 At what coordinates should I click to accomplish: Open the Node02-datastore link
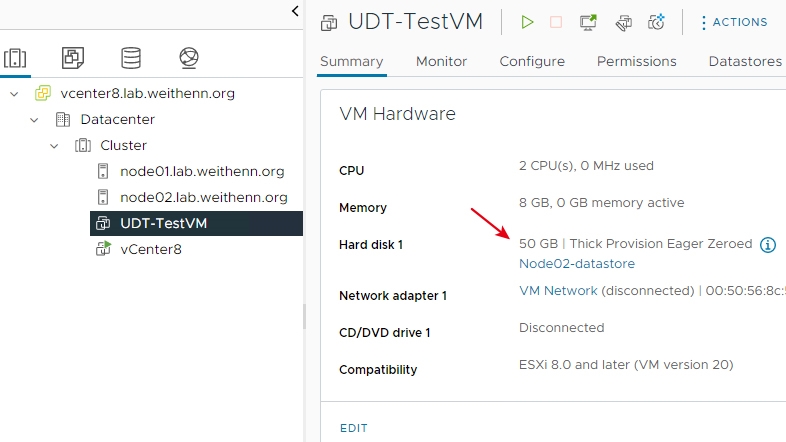click(x=577, y=264)
